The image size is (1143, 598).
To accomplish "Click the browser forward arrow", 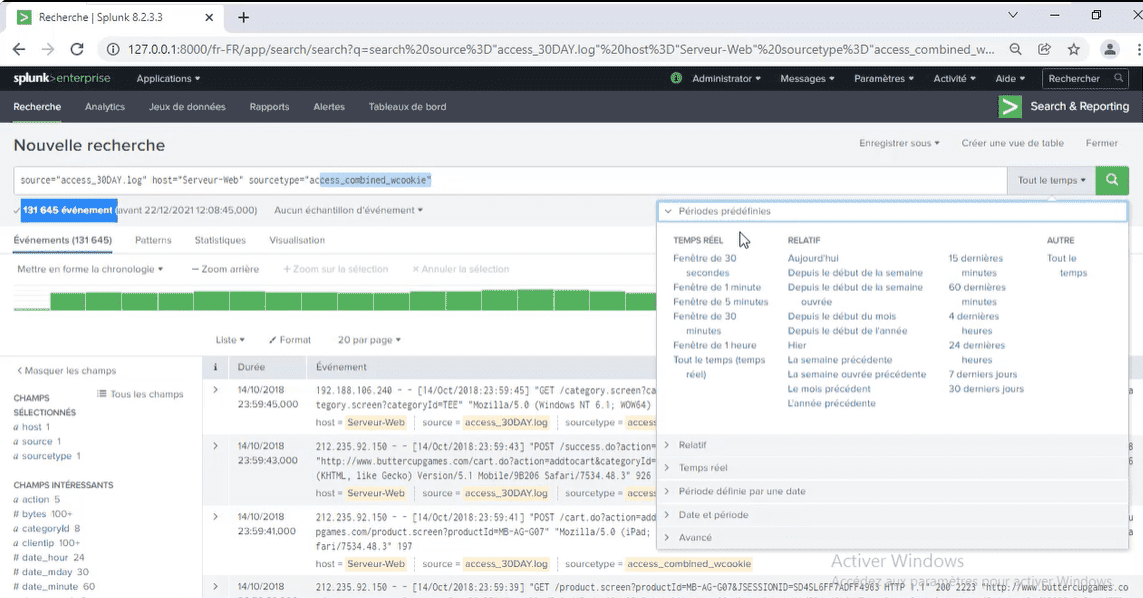I will tap(47, 49).
